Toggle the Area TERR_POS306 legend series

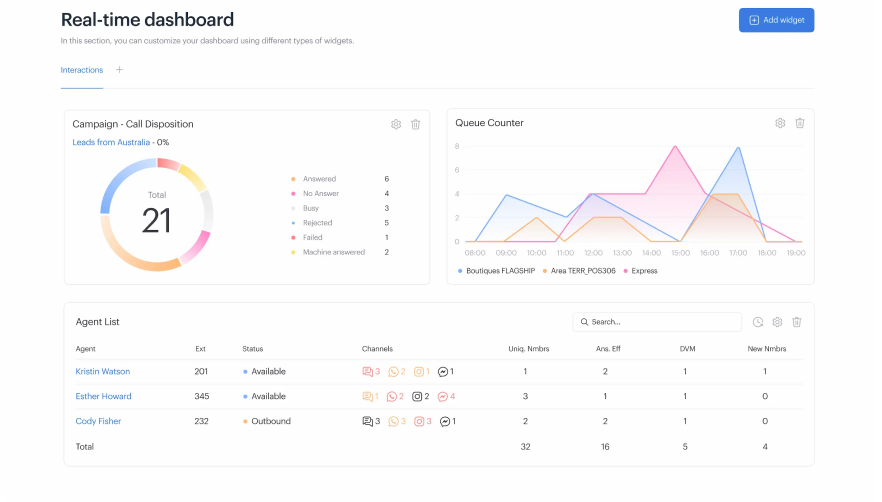tap(580, 271)
